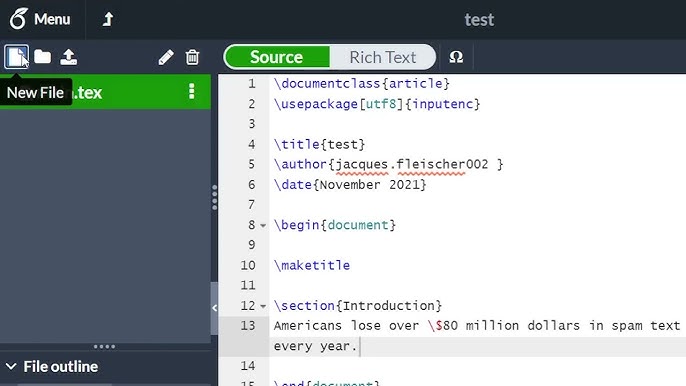Click the Overleaf logo icon

18,19
